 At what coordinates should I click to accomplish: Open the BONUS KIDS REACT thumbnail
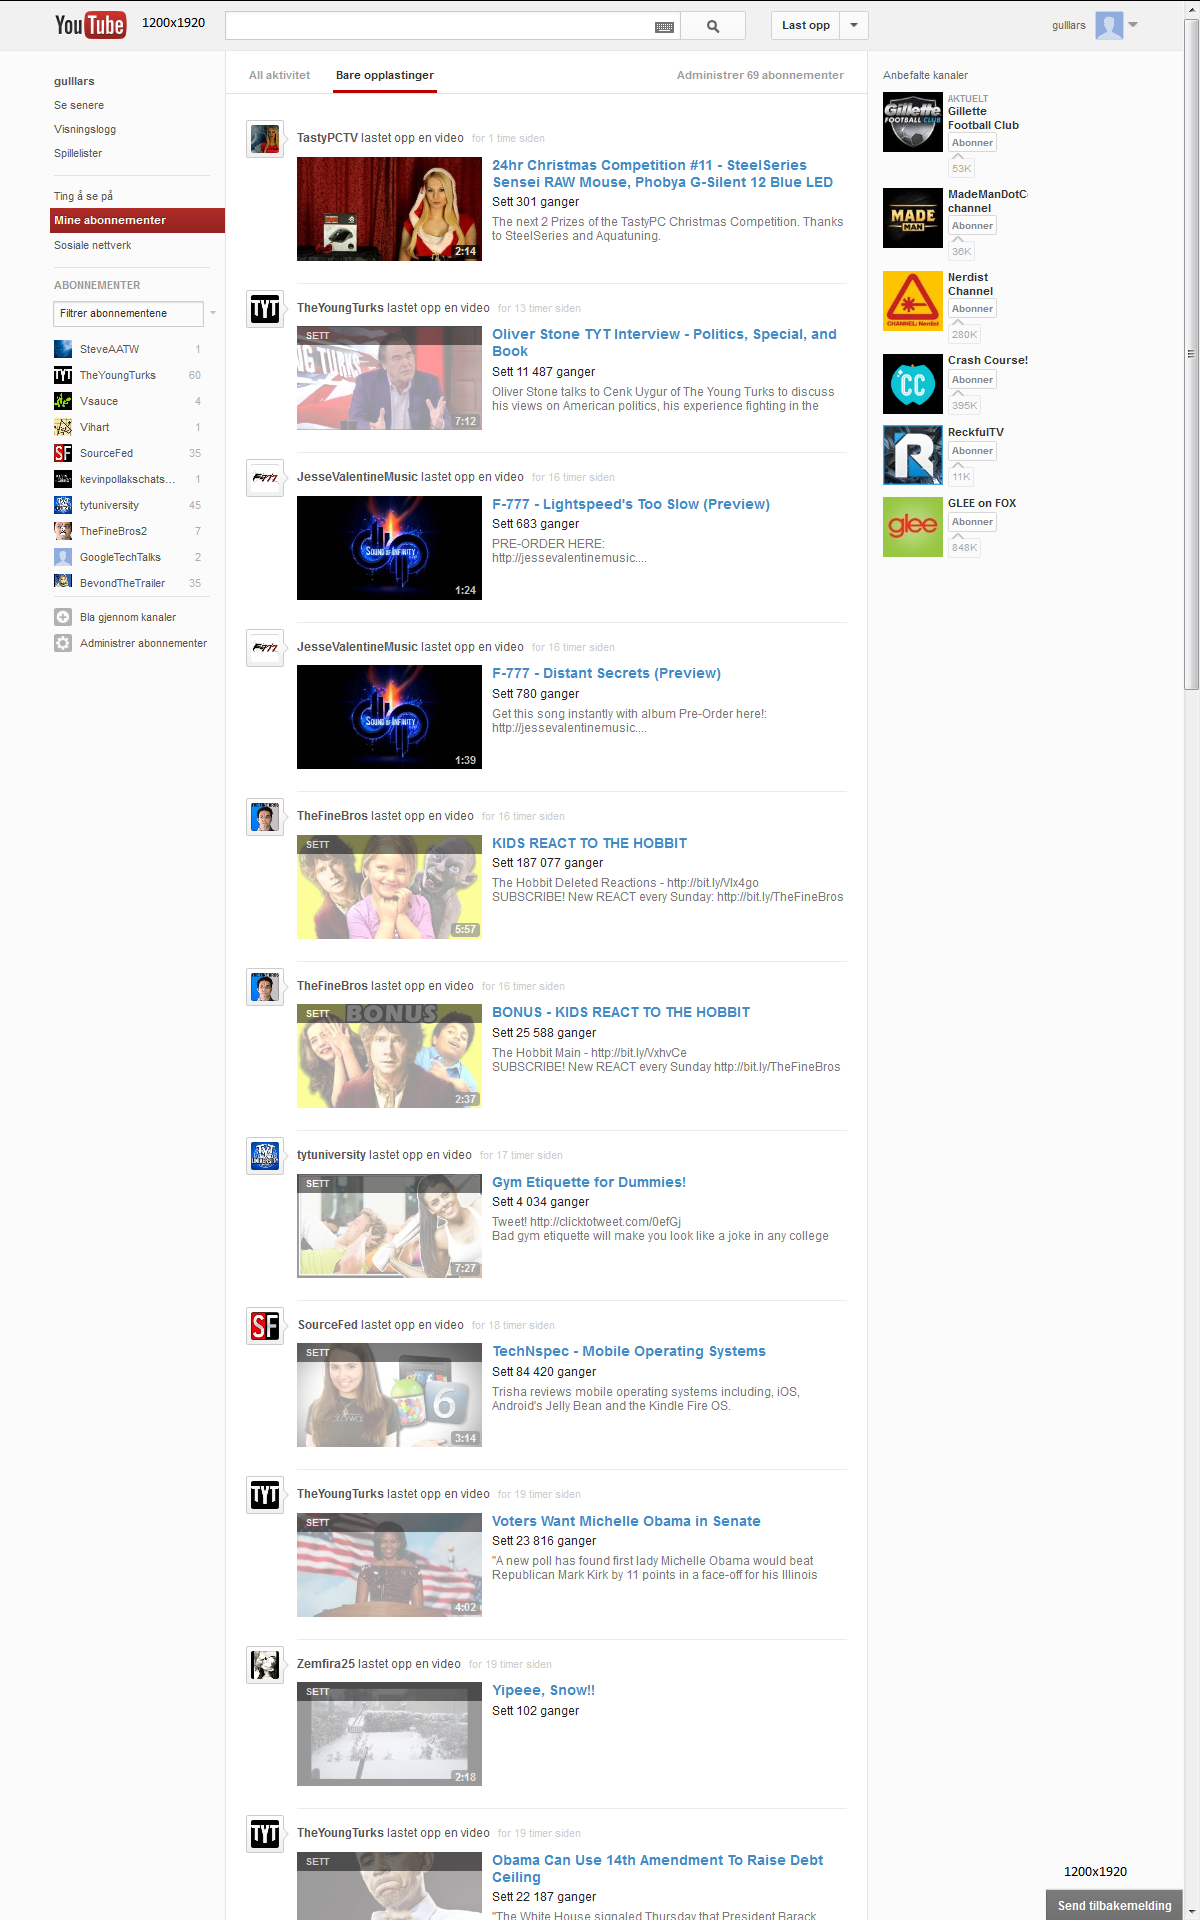coord(389,1056)
